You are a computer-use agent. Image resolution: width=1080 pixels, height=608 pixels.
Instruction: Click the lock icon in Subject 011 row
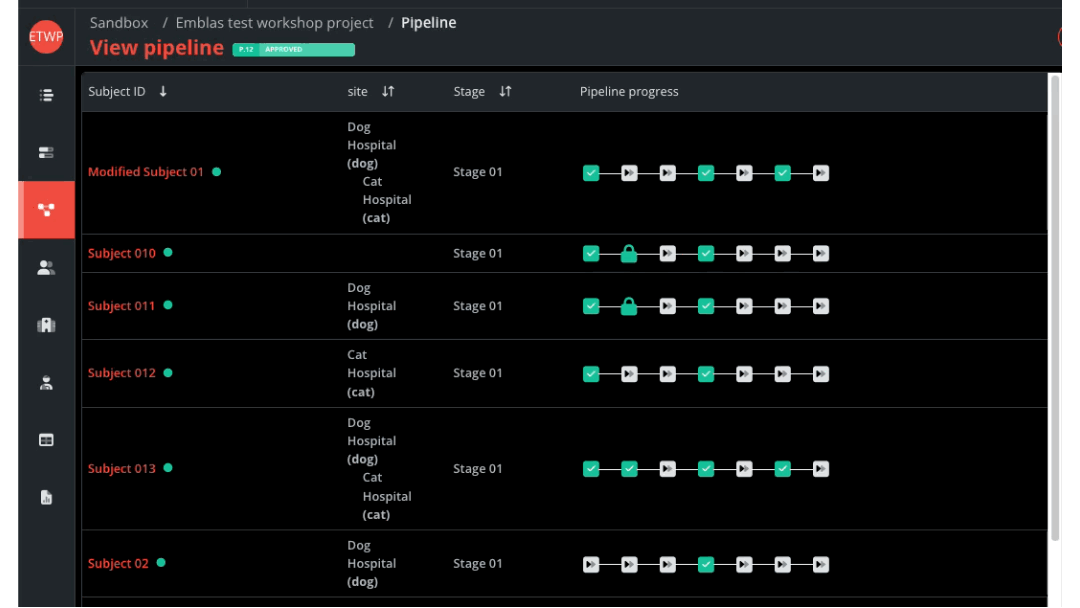point(629,306)
